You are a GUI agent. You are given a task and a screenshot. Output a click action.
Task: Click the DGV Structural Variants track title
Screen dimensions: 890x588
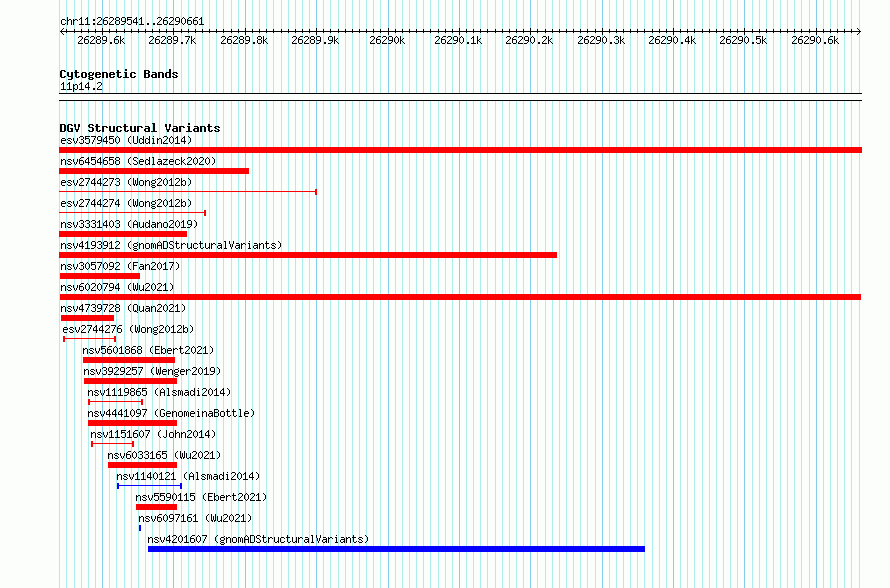(x=140, y=128)
